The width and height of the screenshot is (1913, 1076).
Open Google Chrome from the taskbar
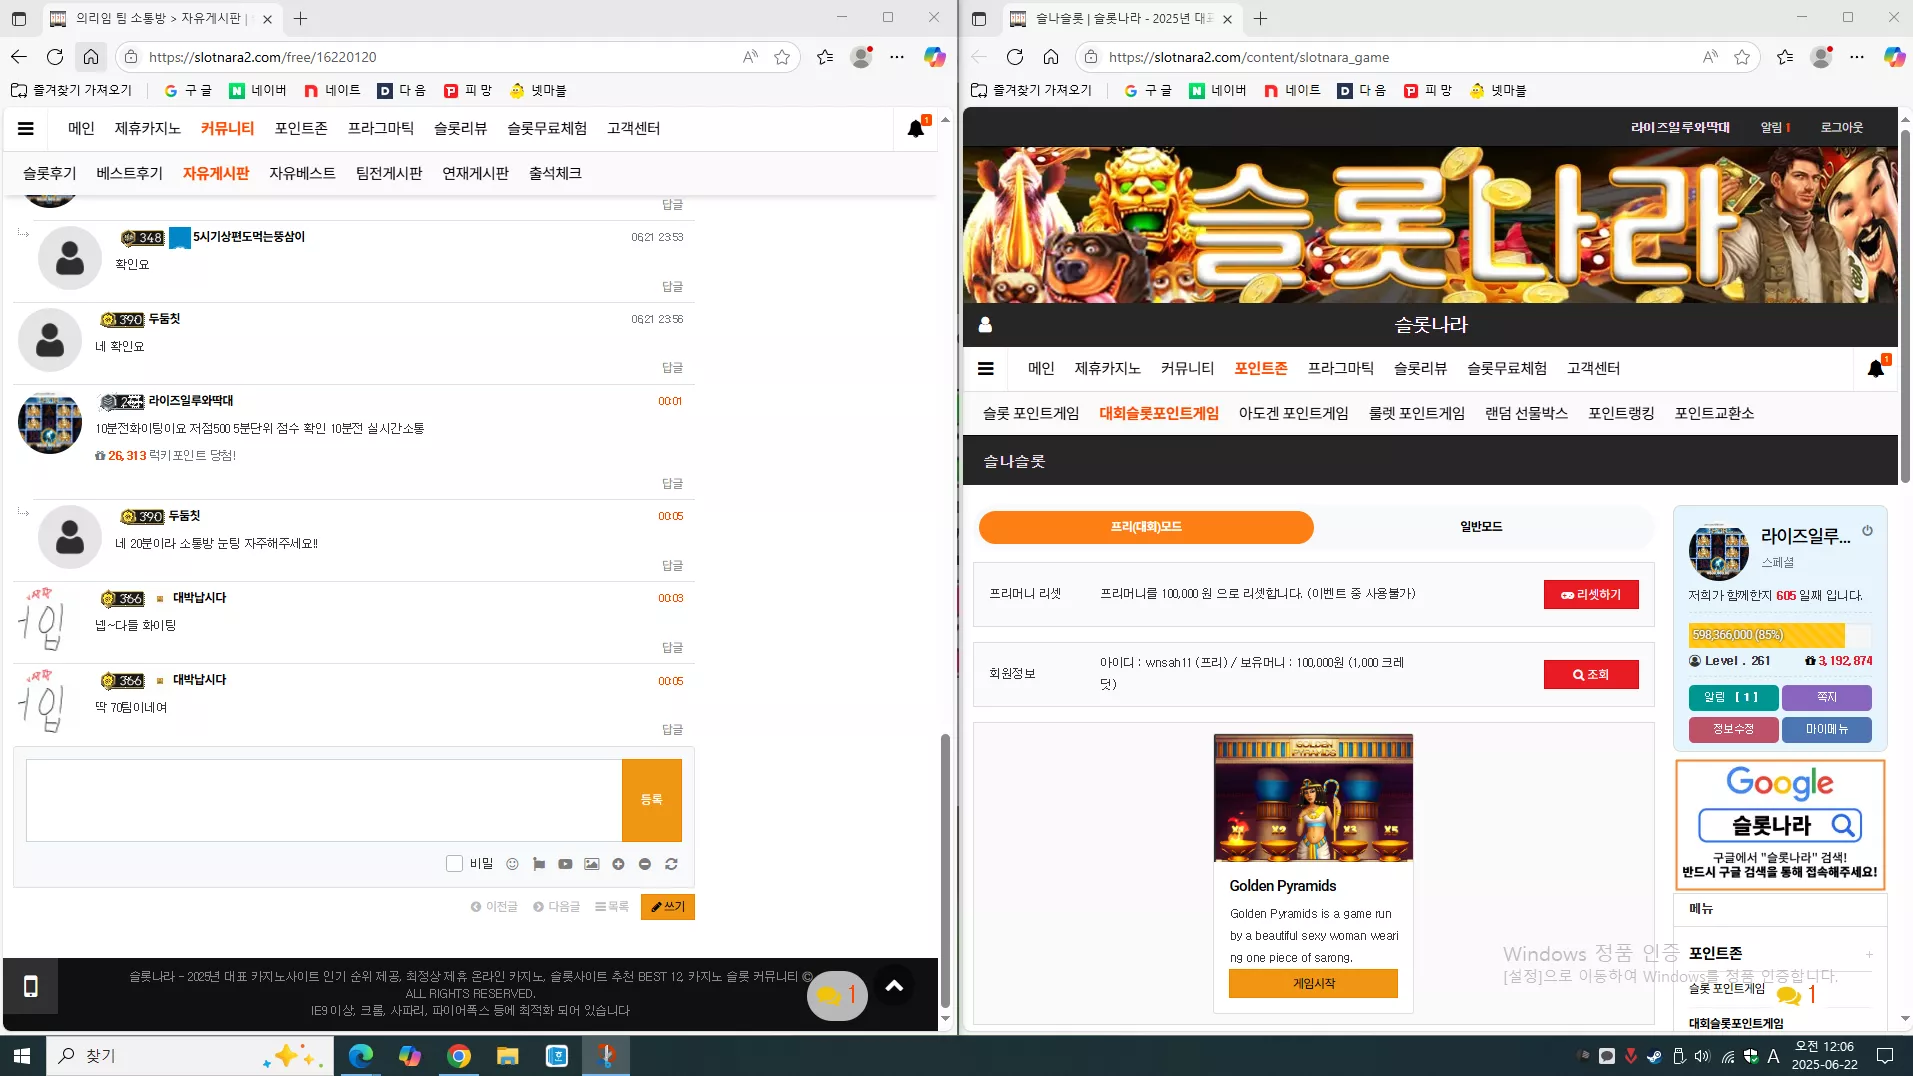point(459,1056)
